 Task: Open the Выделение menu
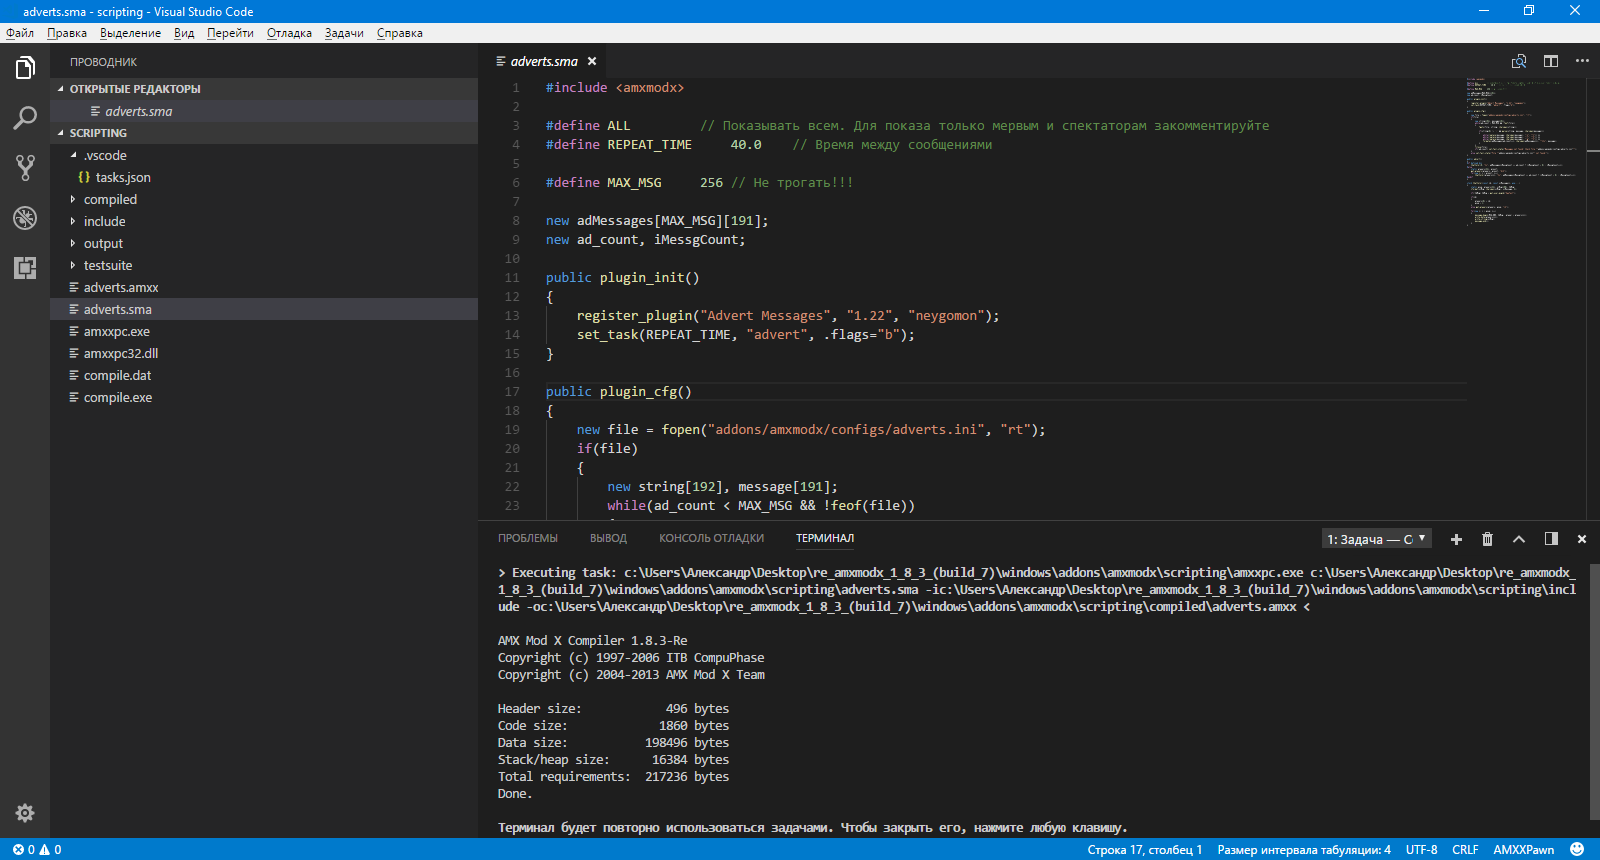tap(130, 33)
